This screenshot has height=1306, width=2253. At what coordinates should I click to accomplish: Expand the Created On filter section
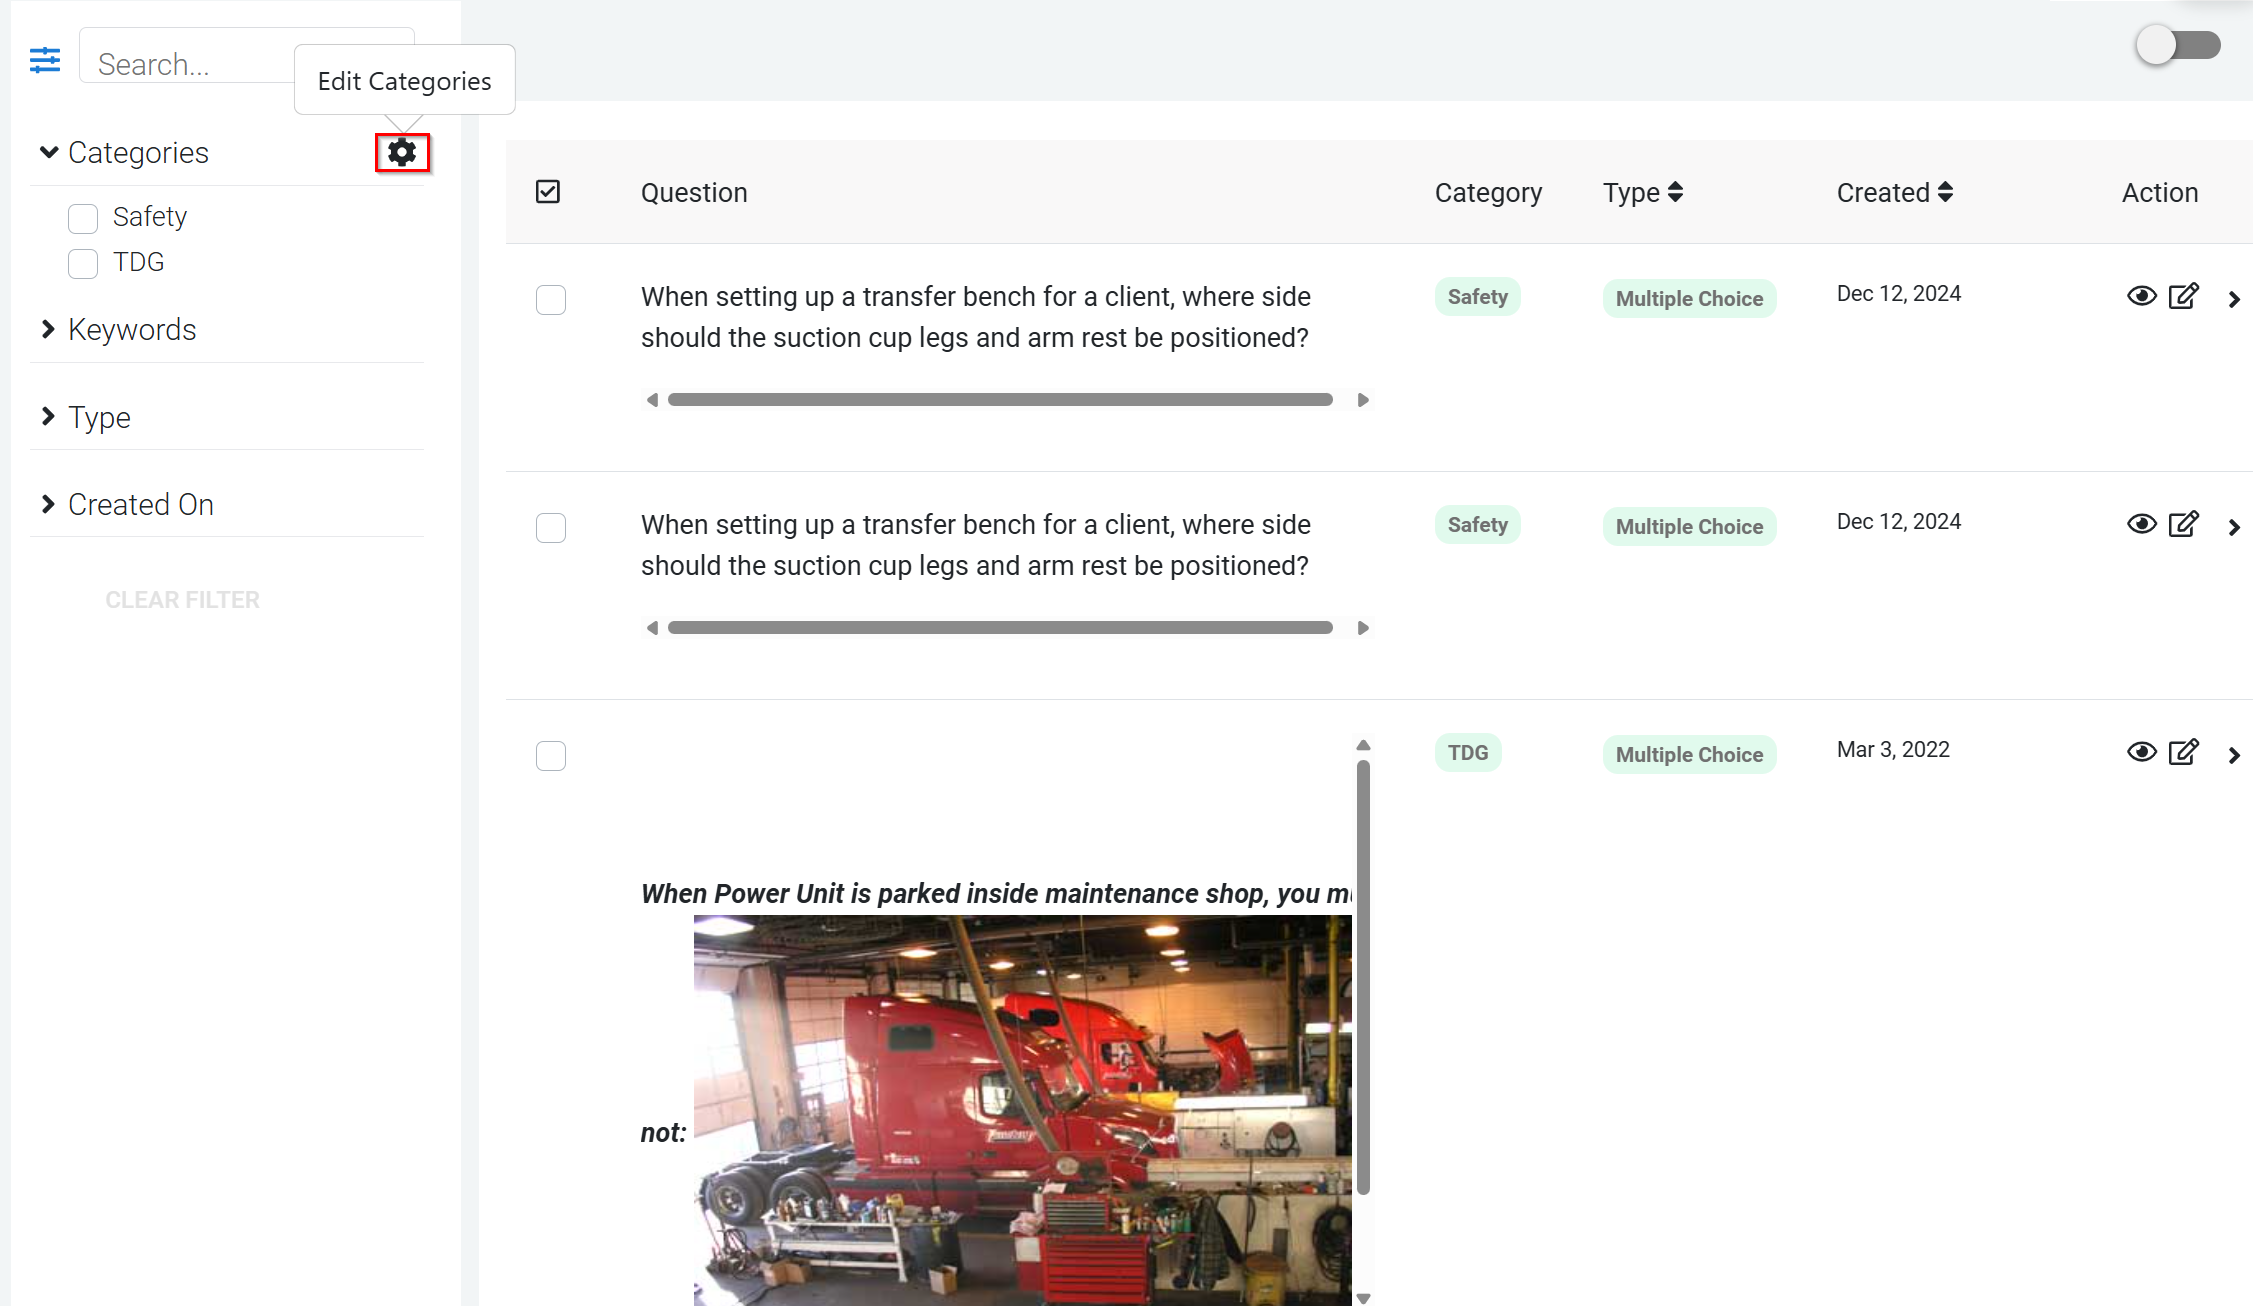[x=48, y=504]
